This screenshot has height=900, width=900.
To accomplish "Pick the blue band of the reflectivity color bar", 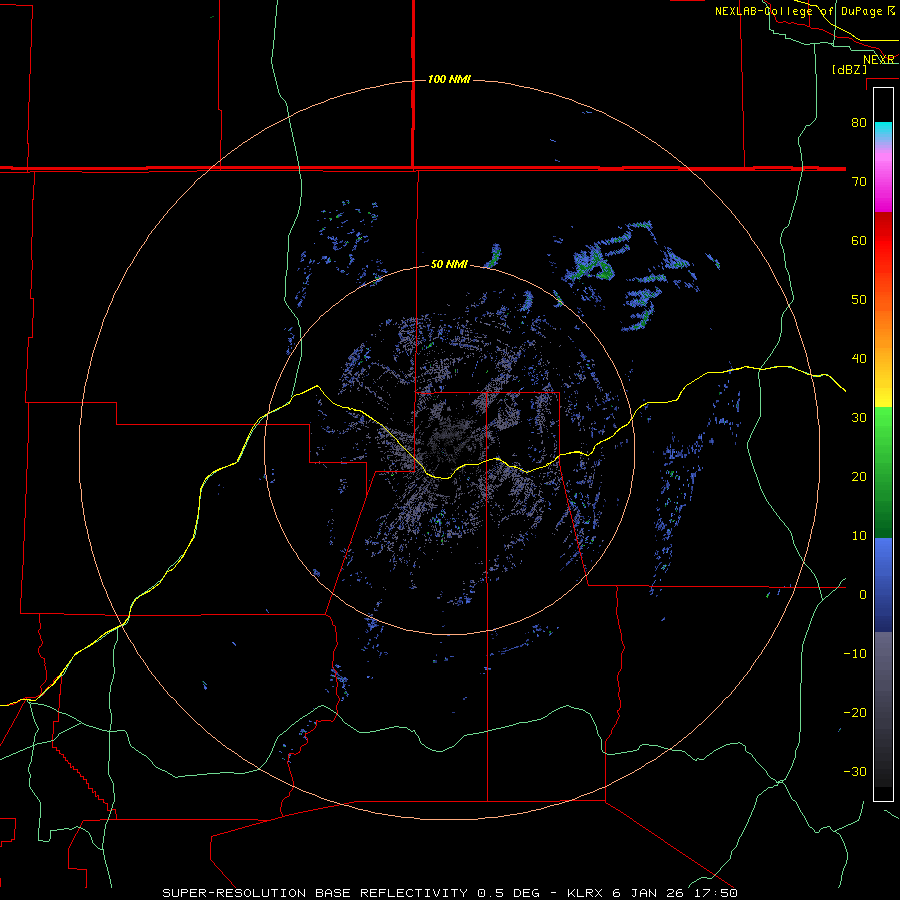I will pos(883,584).
